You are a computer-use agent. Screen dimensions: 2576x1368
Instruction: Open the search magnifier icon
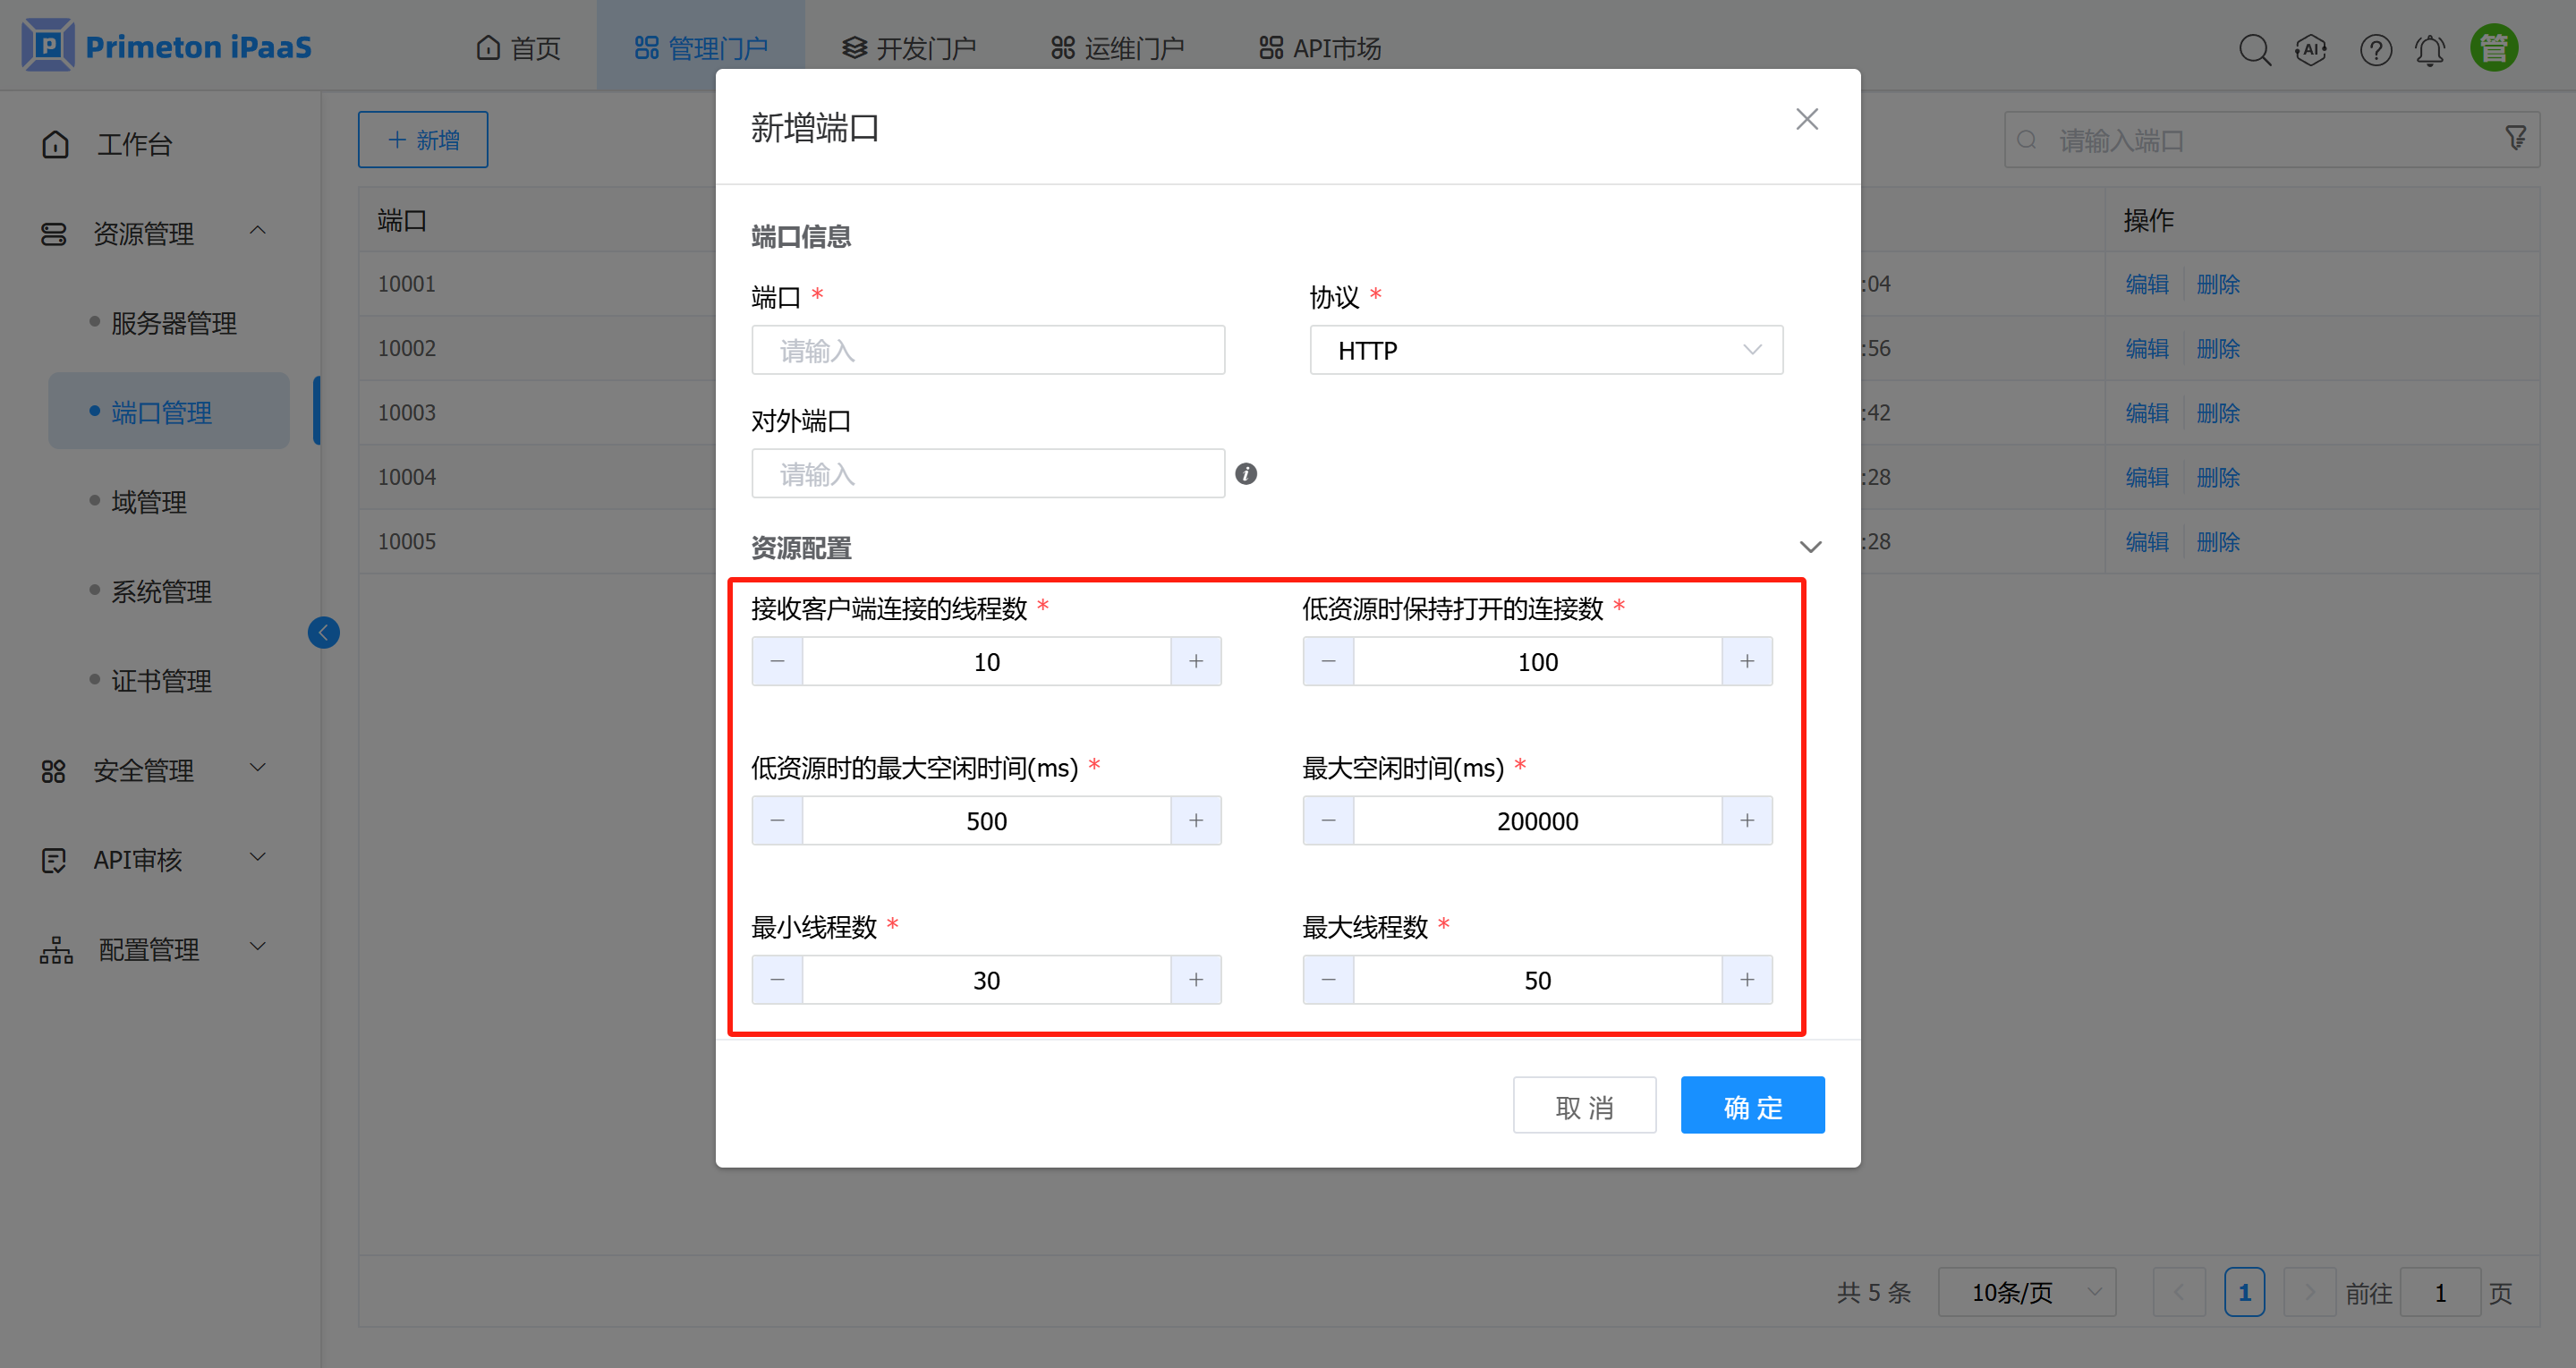(2255, 48)
